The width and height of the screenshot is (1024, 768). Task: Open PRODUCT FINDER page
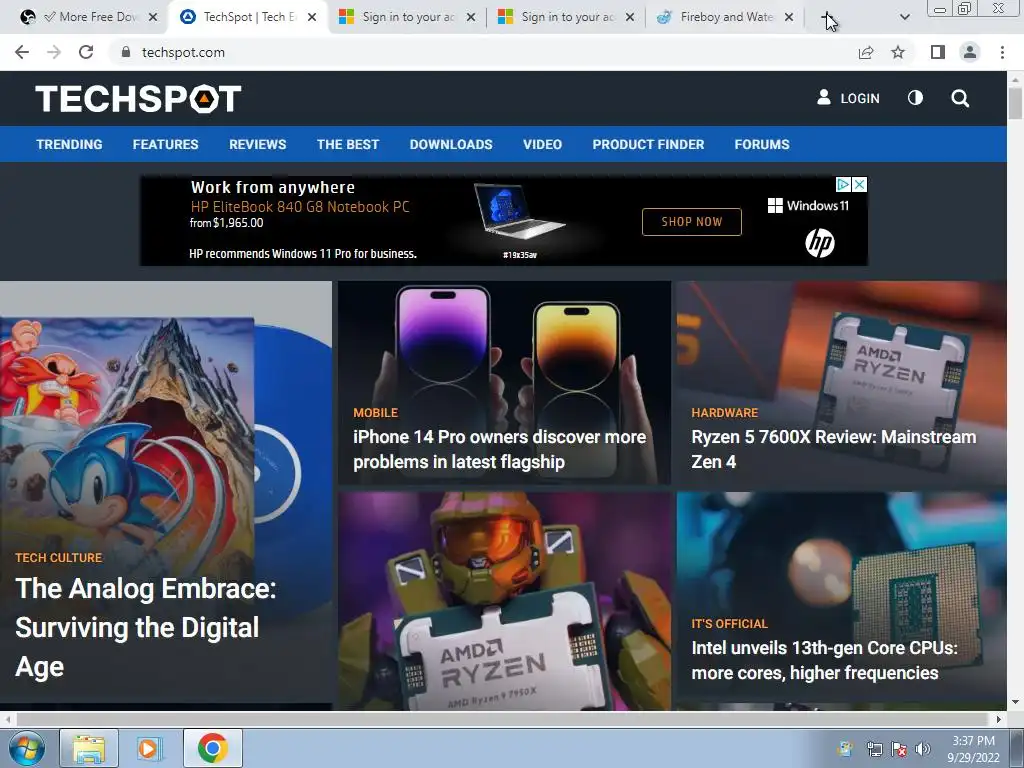click(648, 144)
